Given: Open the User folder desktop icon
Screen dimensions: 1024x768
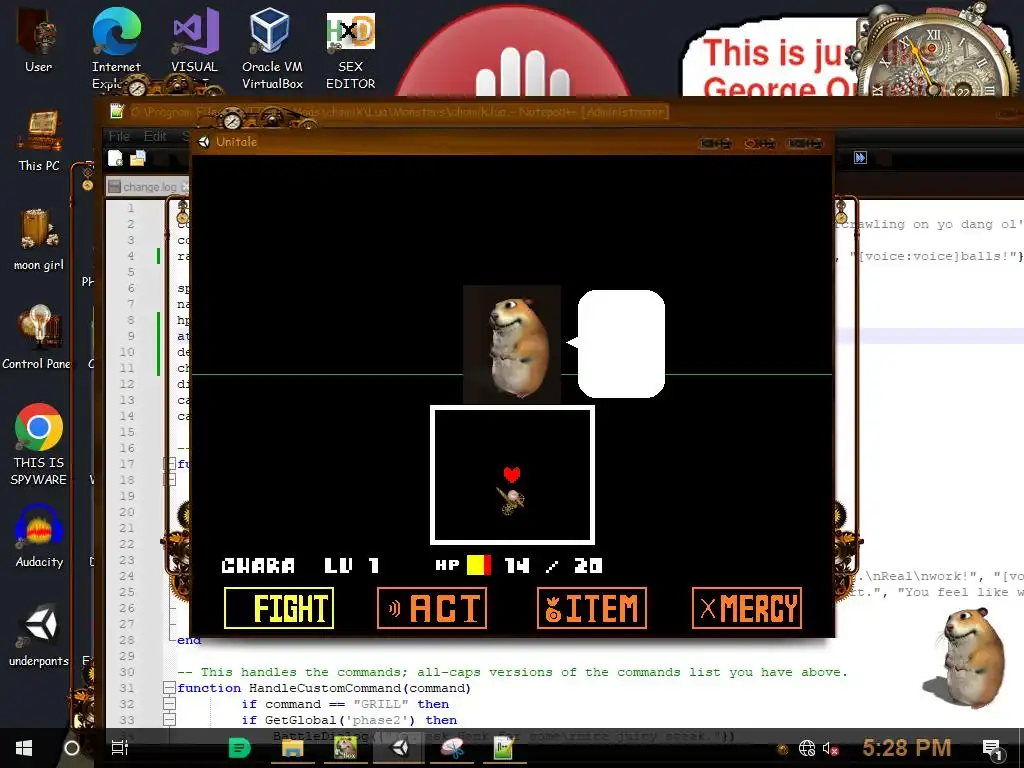Looking at the screenshot, I should pyautogui.click(x=38, y=39).
